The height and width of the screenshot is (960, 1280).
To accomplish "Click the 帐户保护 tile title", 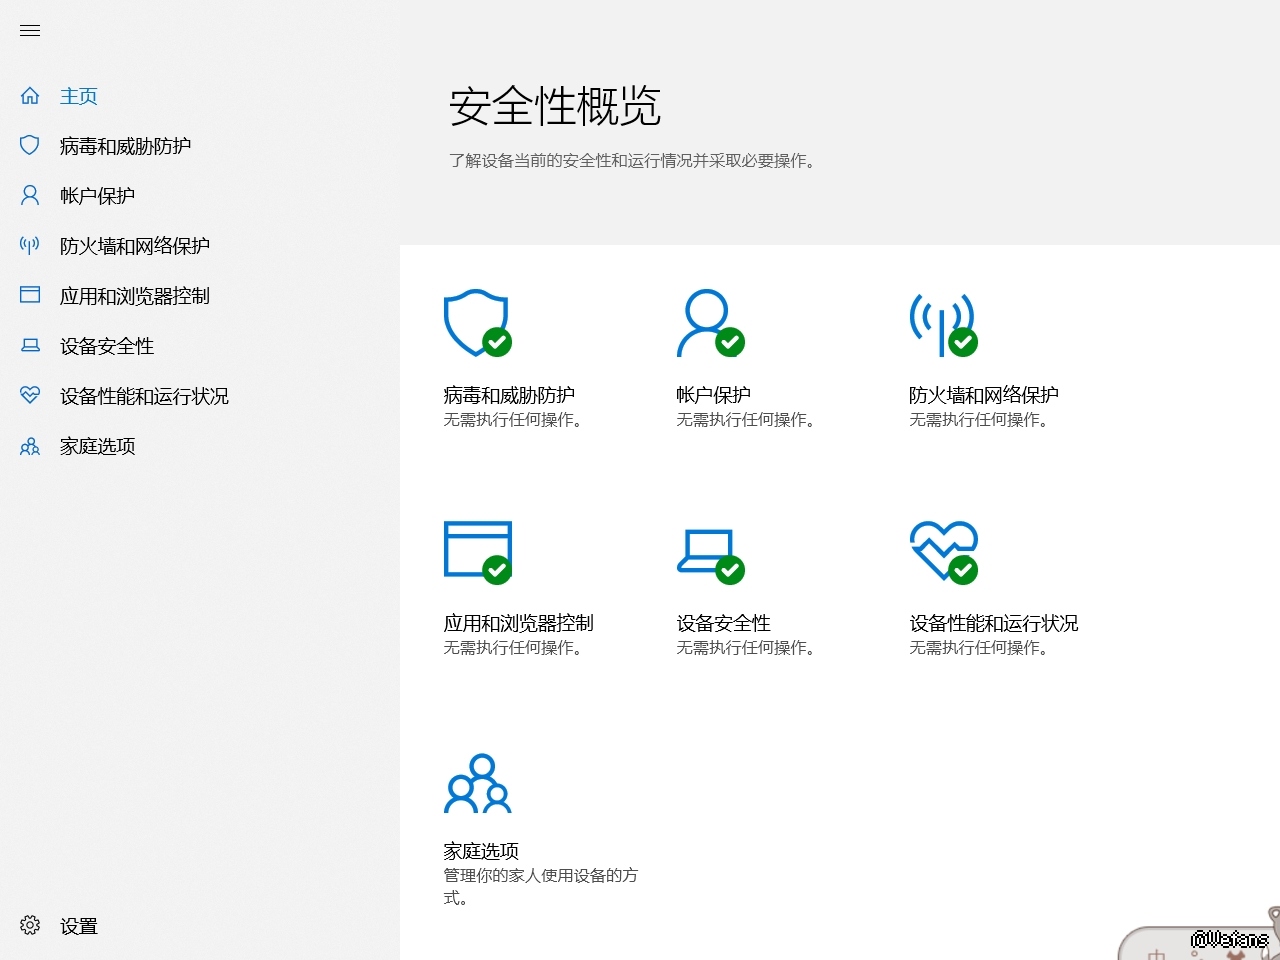I will (714, 395).
